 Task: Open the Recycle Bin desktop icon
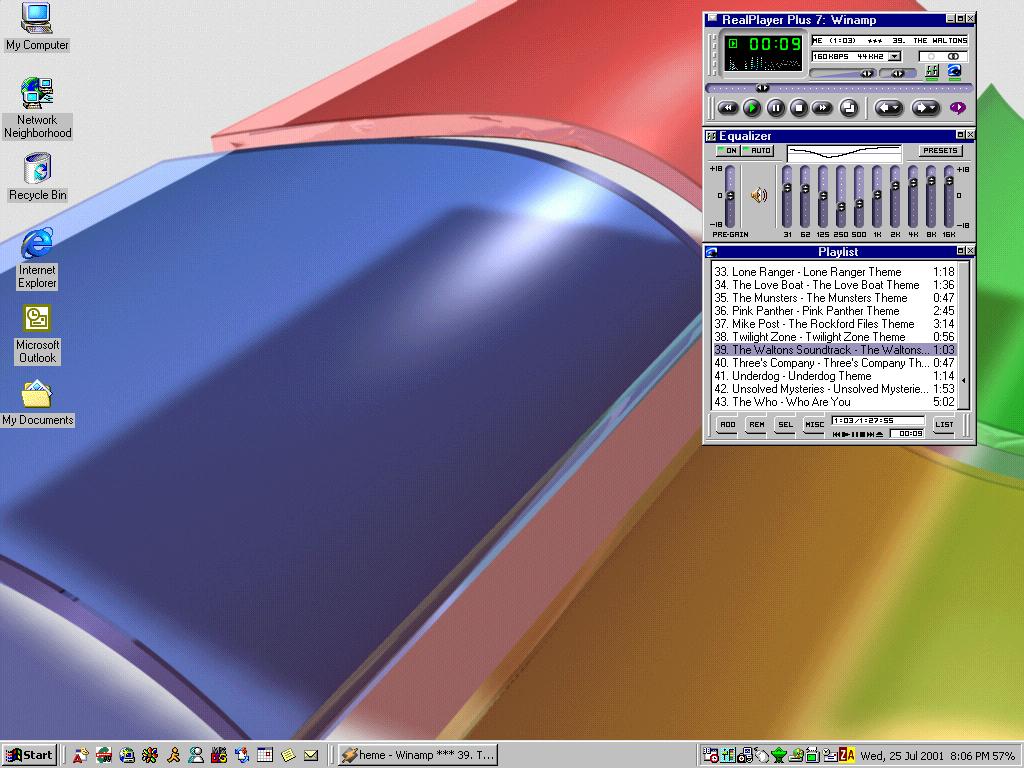coord(37,168)
